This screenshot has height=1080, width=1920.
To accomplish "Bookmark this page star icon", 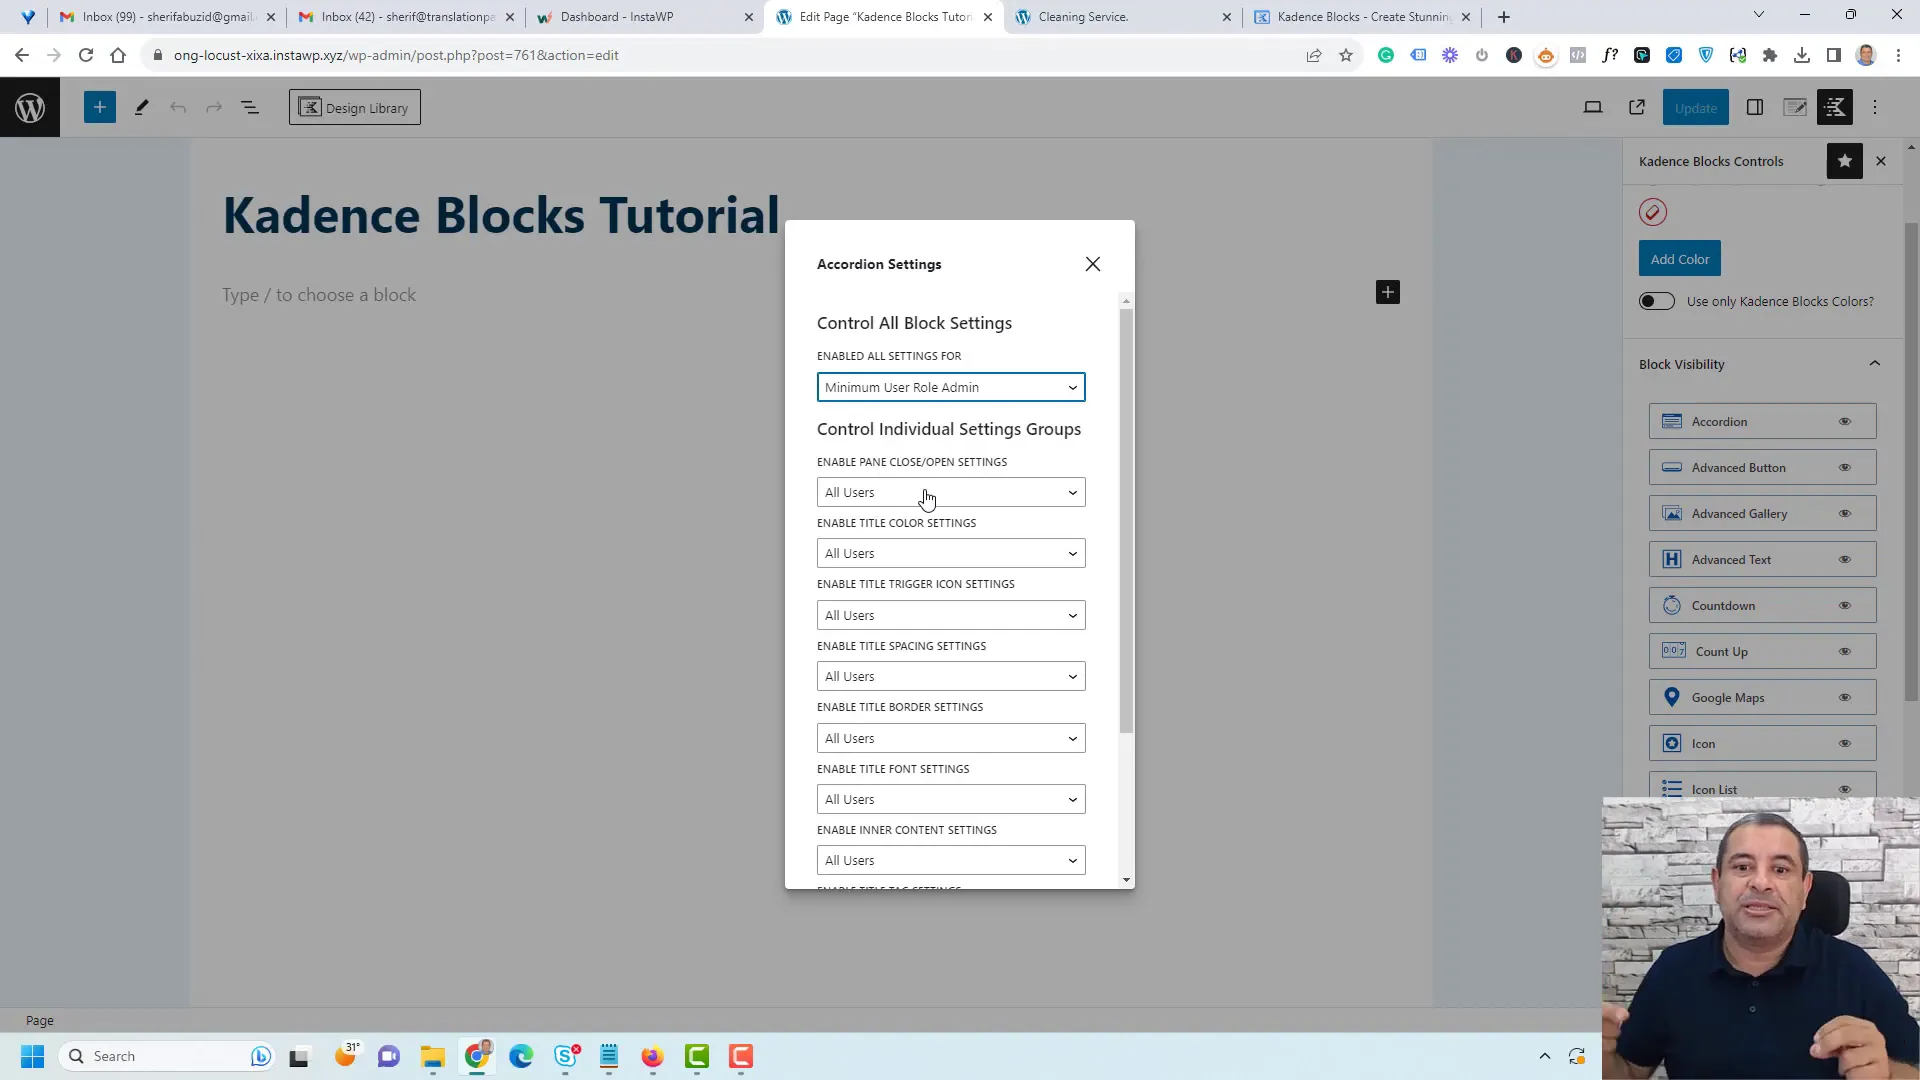I will [x=1346, y=55].
